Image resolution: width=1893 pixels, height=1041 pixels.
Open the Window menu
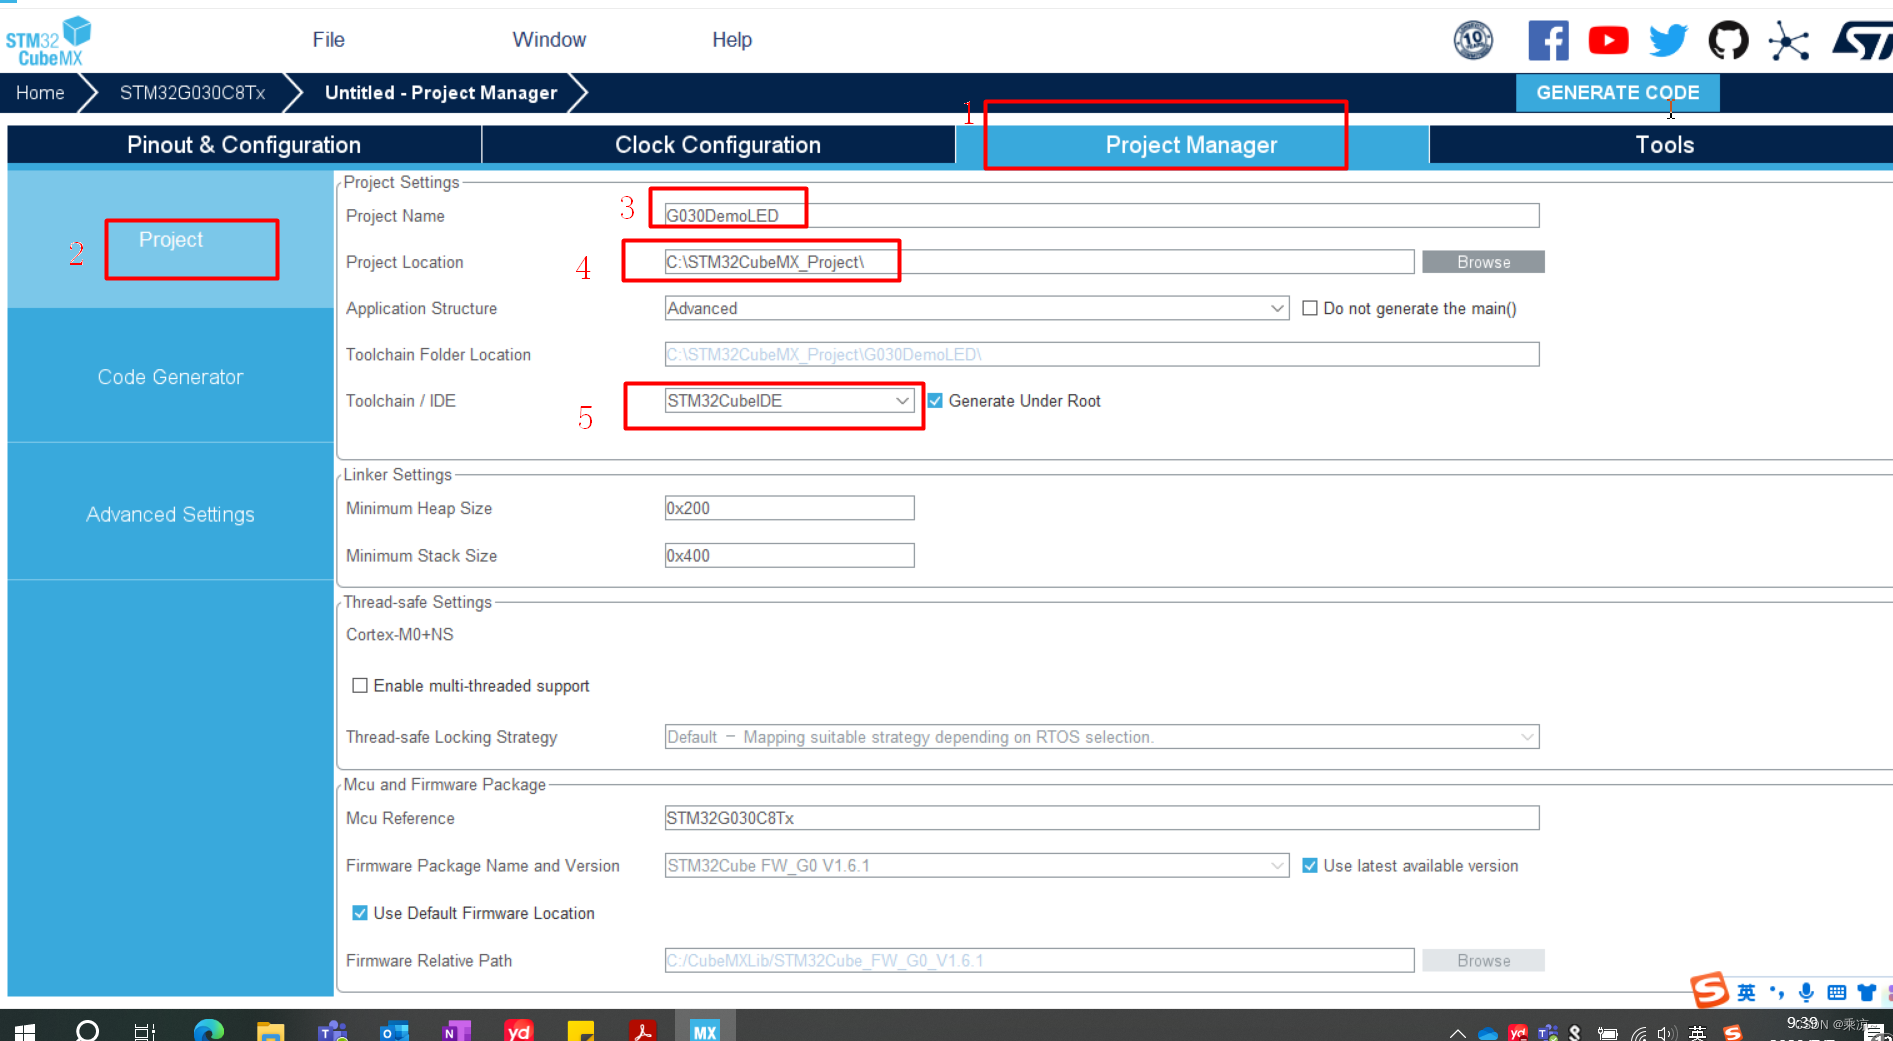pyautogui.click(x=549, y=40)
